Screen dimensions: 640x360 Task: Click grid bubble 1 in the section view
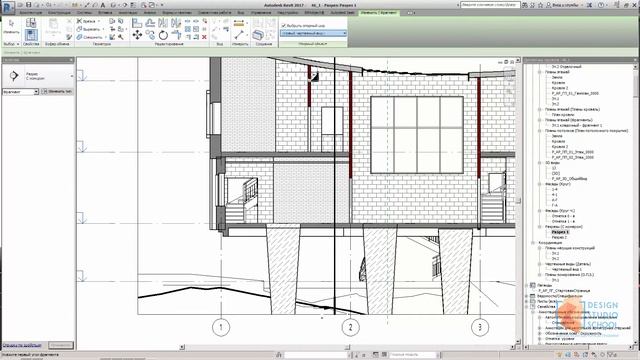(221, 327)
